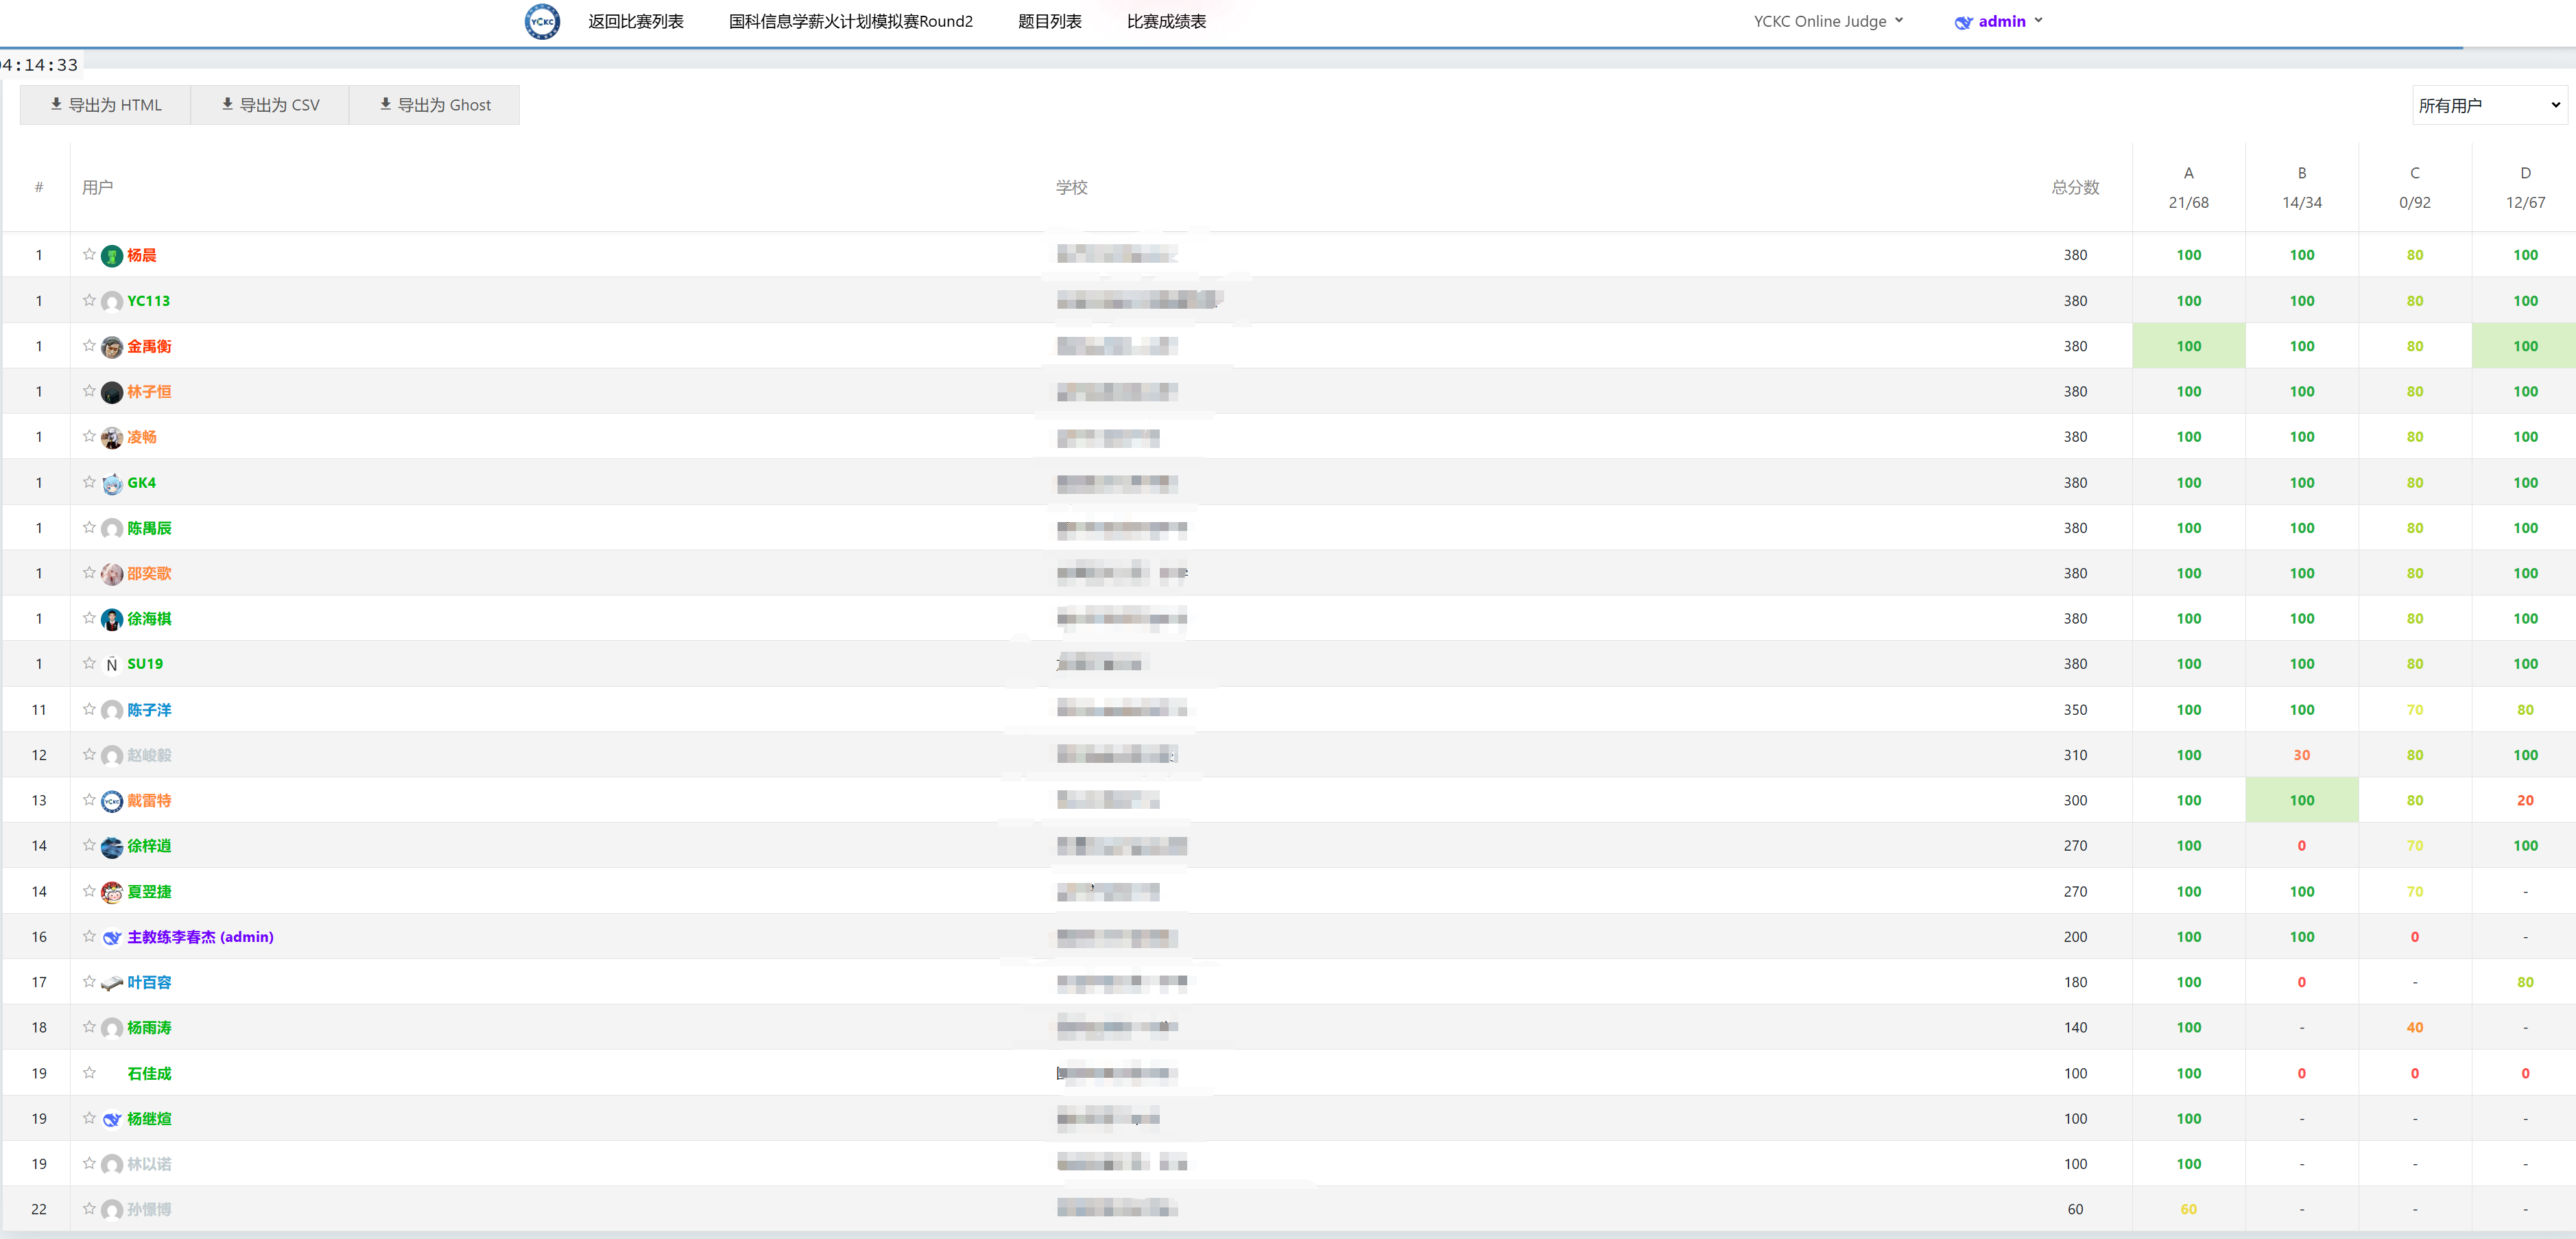Toggle the star next to 石佳成
The height and width of the screenshot is (1239, 2576).
point(89,1072)
